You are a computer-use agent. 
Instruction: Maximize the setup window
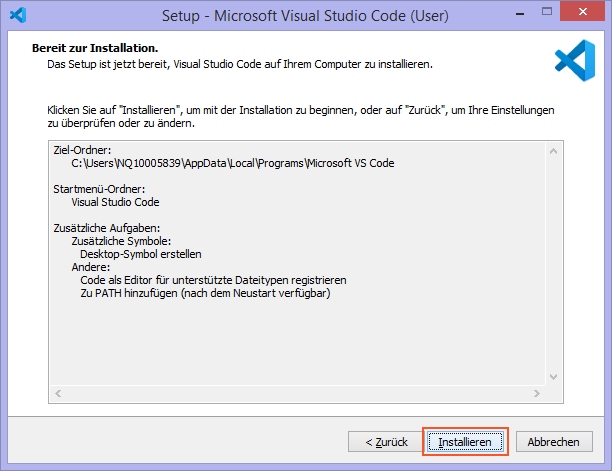547,12
